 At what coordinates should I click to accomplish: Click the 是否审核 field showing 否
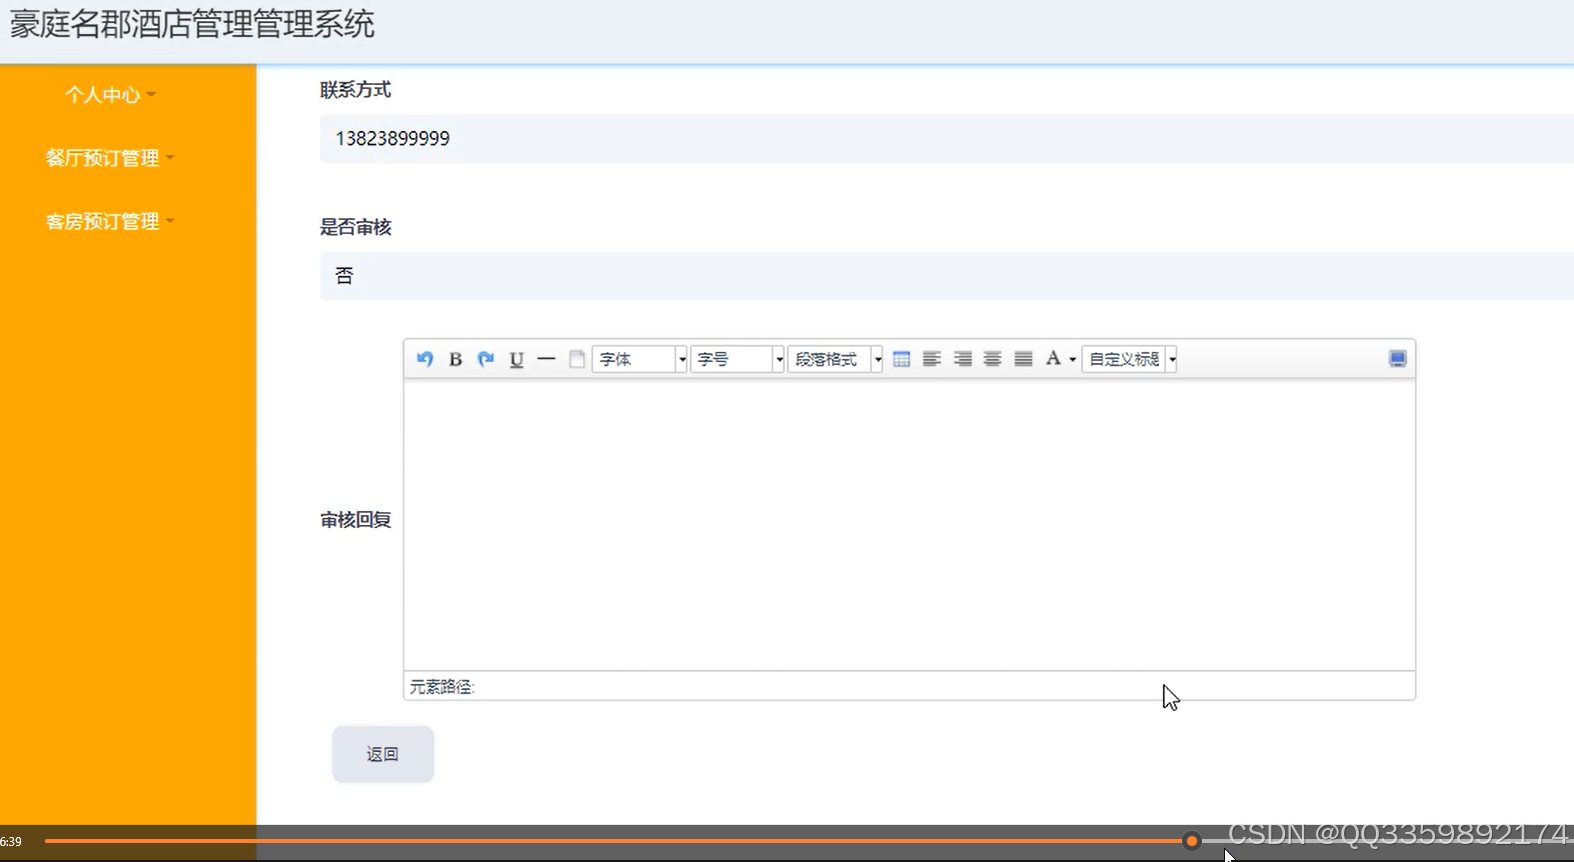pyautogui.click(x=946, y=275)
